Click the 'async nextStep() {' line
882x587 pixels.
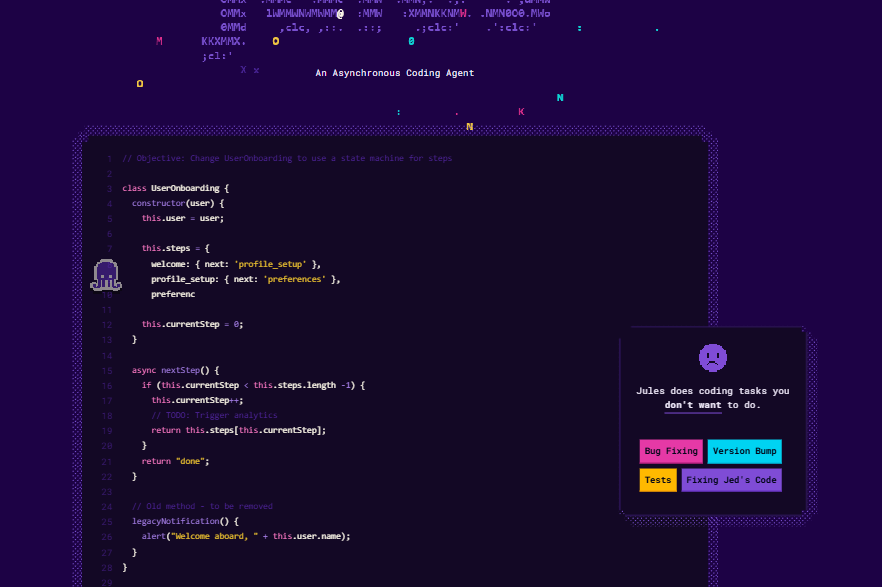(x=176, y=371)
